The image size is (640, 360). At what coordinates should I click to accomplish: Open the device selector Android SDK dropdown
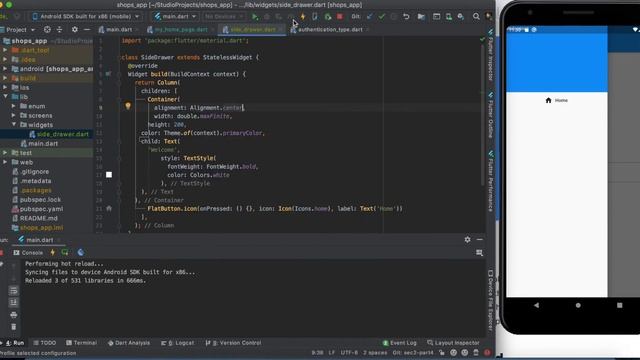(x=86, y=17)
